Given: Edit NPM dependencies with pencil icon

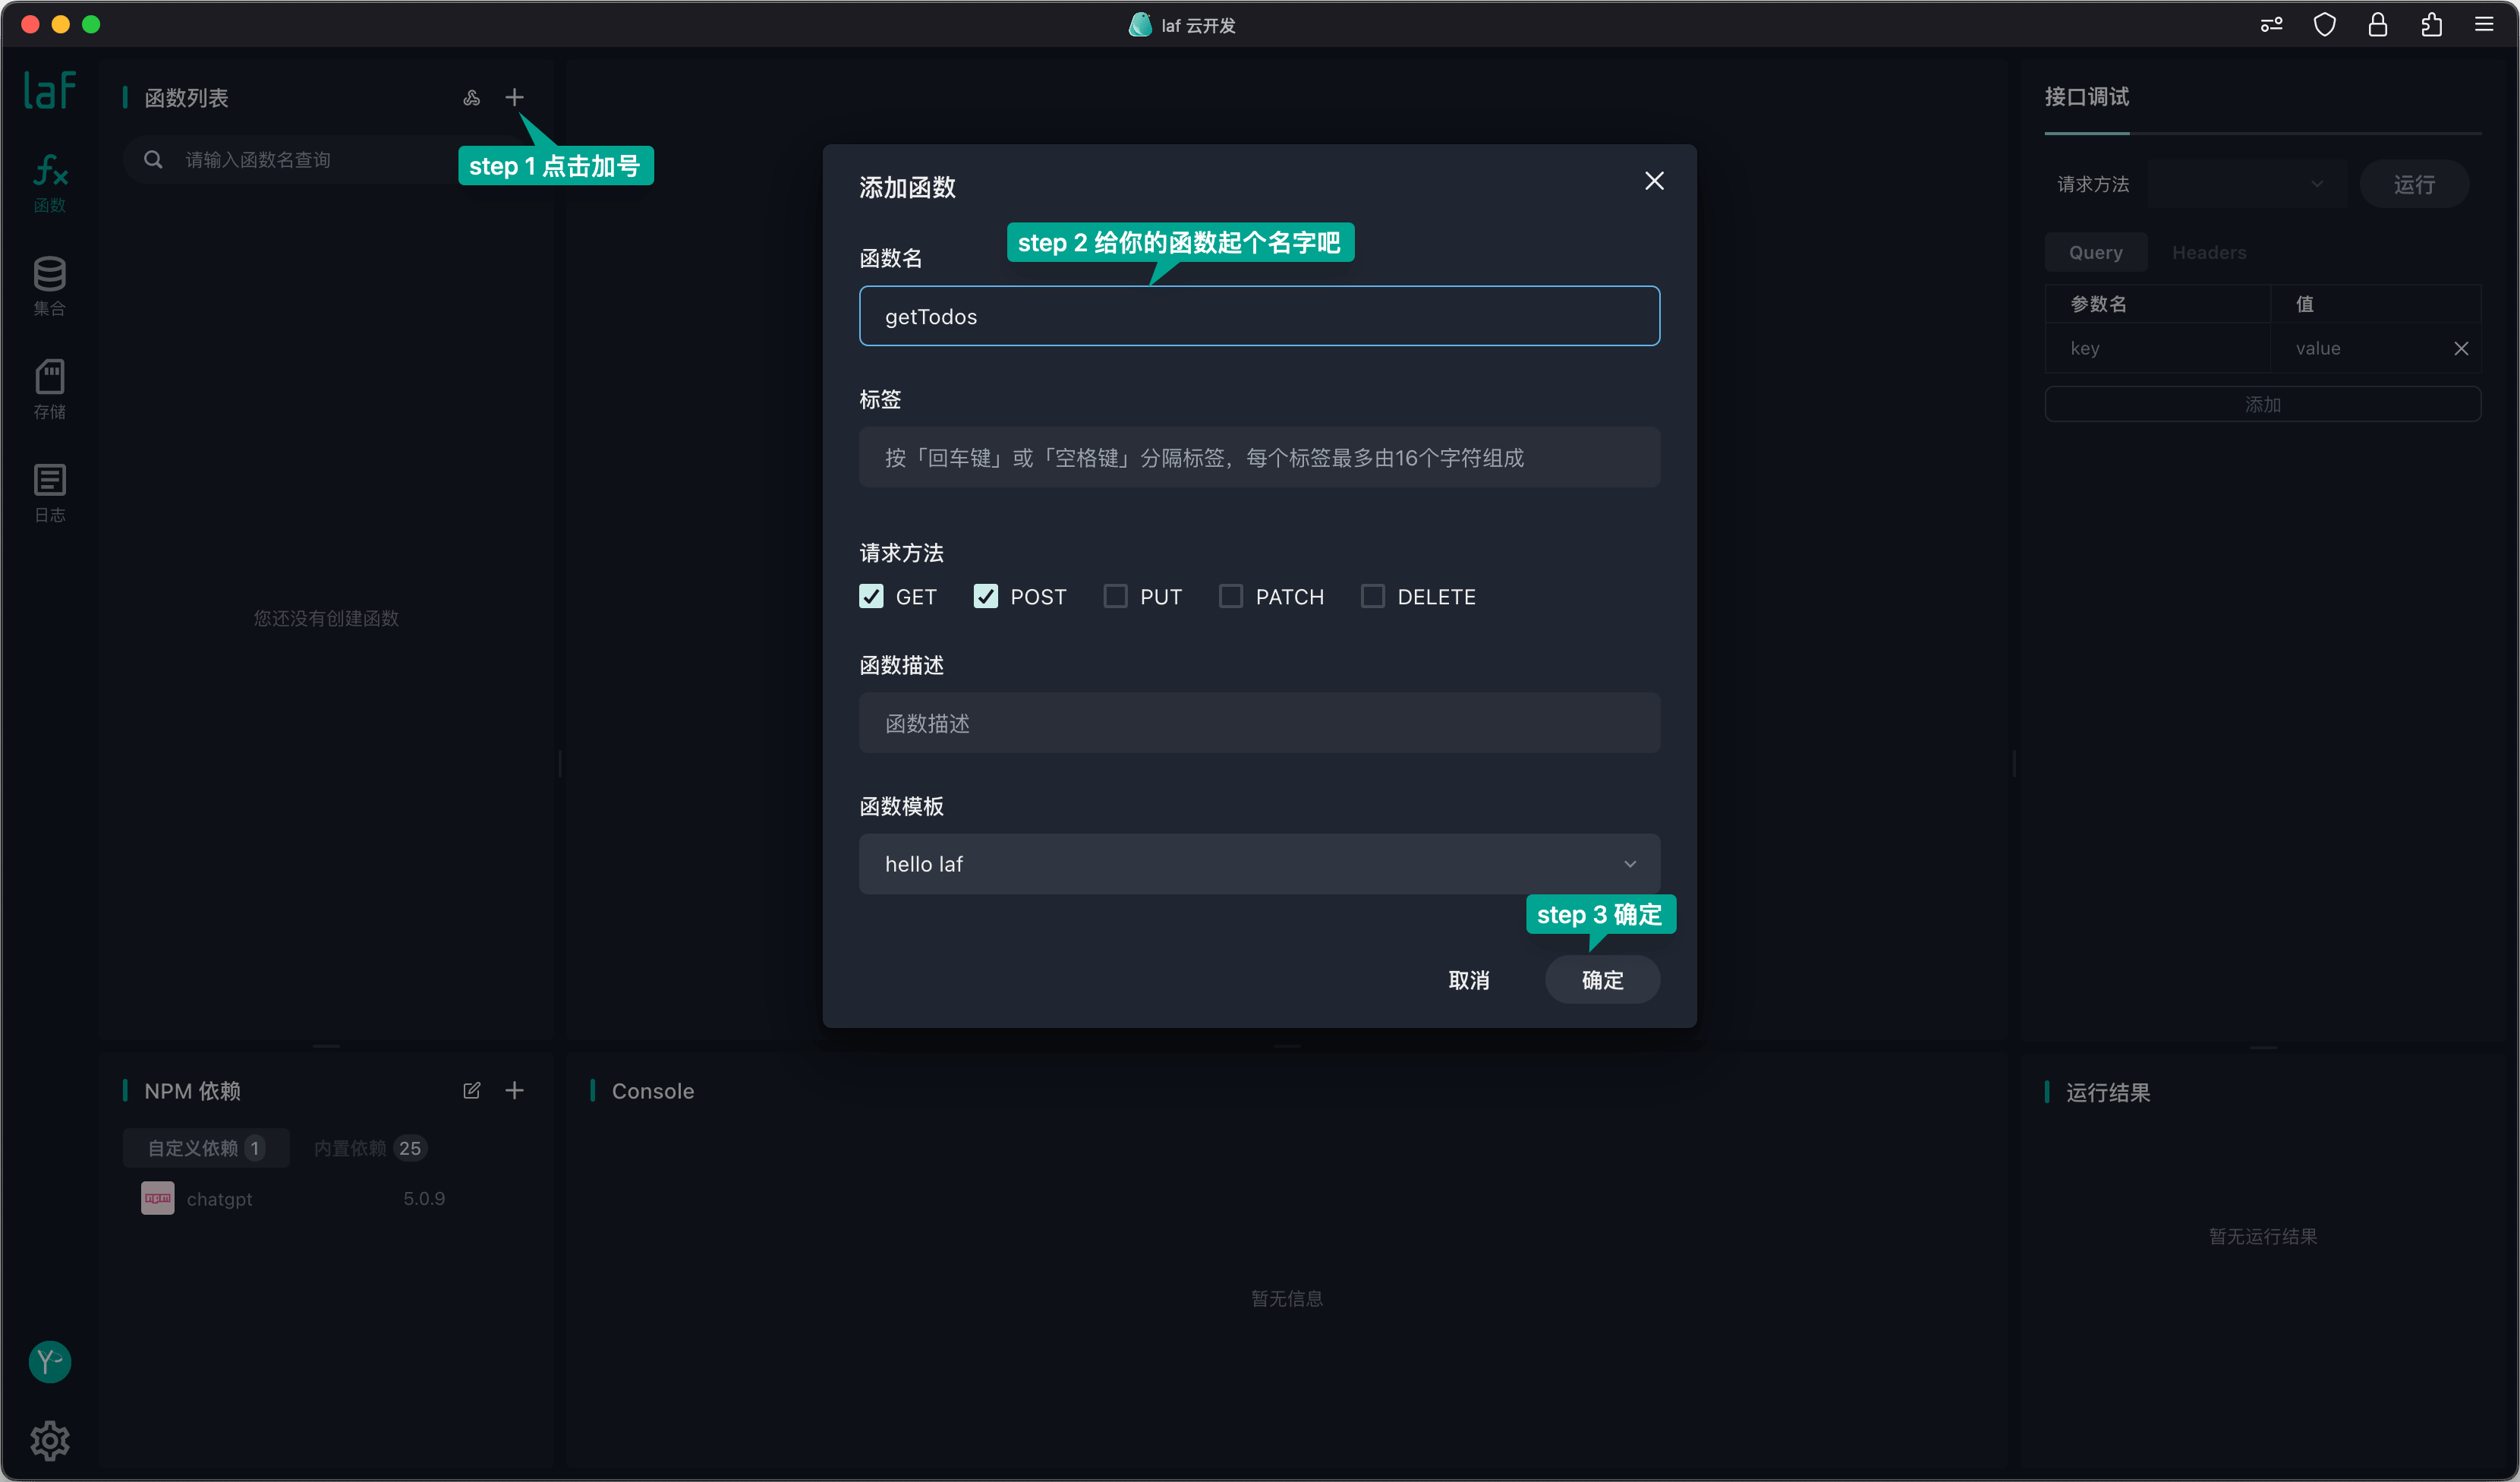Looking at the screenshot, I should pos(472,1090).
